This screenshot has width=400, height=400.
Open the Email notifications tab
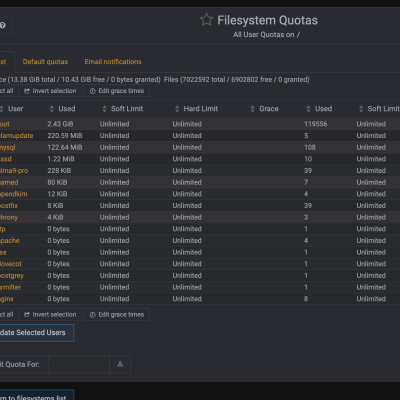[113, 62]
